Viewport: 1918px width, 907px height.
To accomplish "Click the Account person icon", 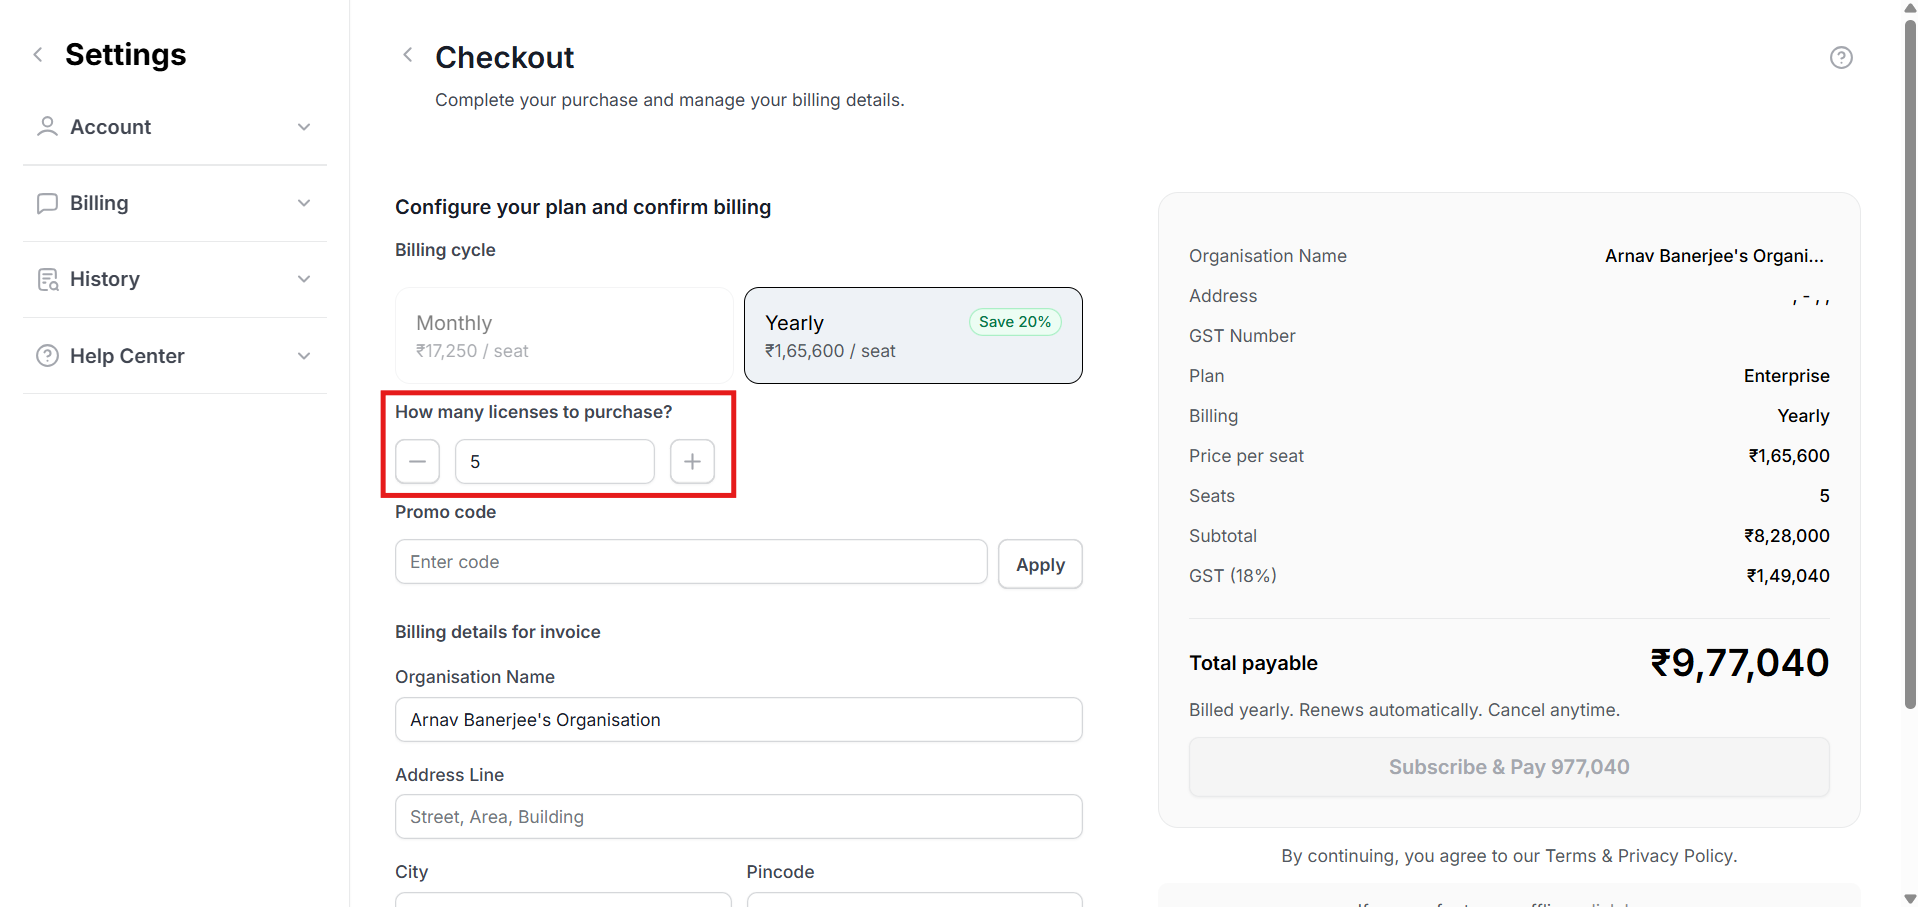I will pyautogui.click(x=47, y=127).
